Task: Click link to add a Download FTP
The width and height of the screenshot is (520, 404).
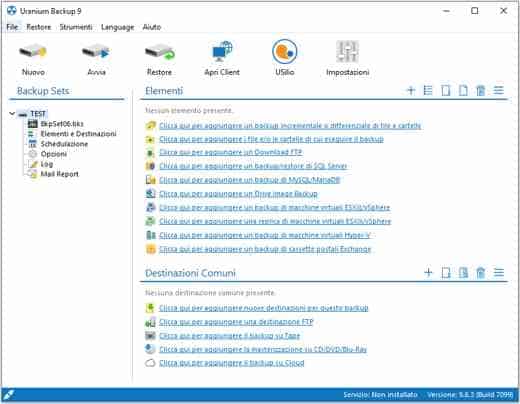Action: (x=231, y=152)
